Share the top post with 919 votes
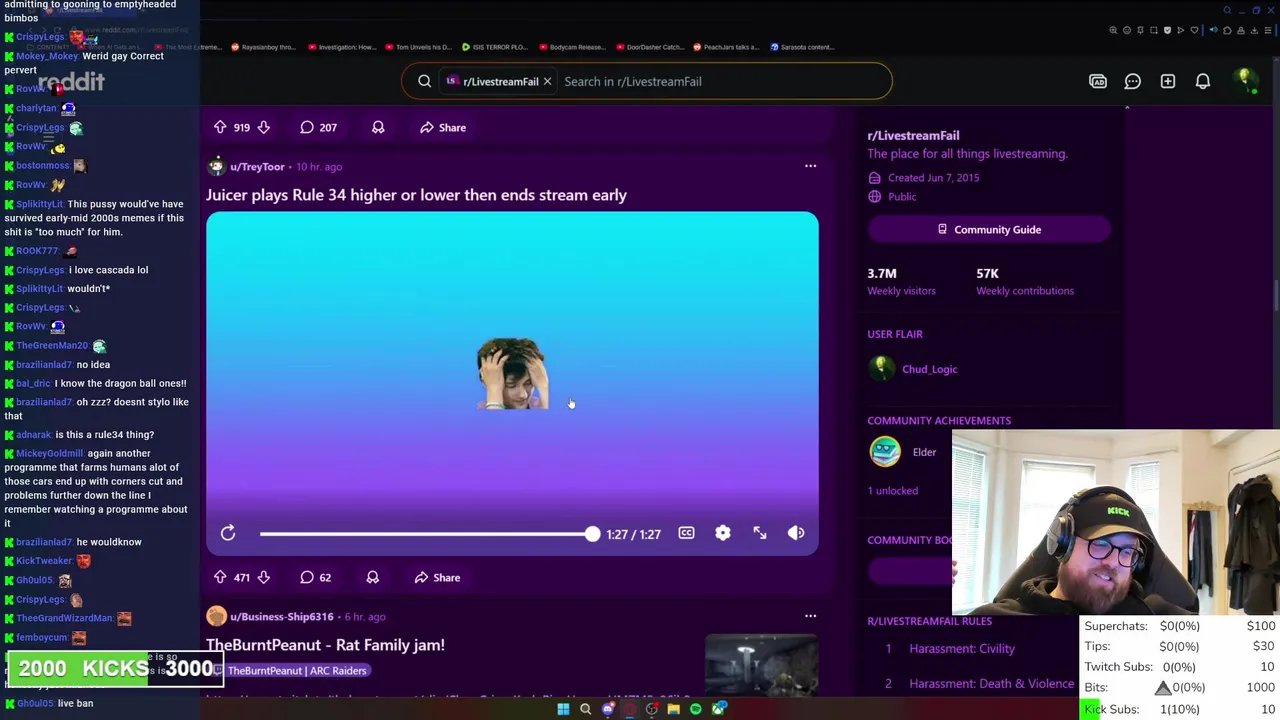1280x720 pixels. pyautogui.click(x=443, y=127)
